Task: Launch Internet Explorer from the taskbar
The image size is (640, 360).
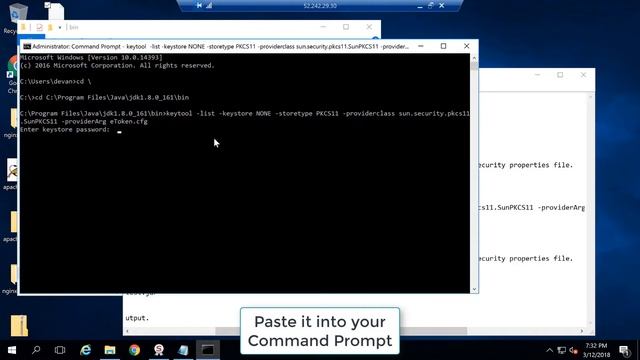Action: tap(85, 350)
